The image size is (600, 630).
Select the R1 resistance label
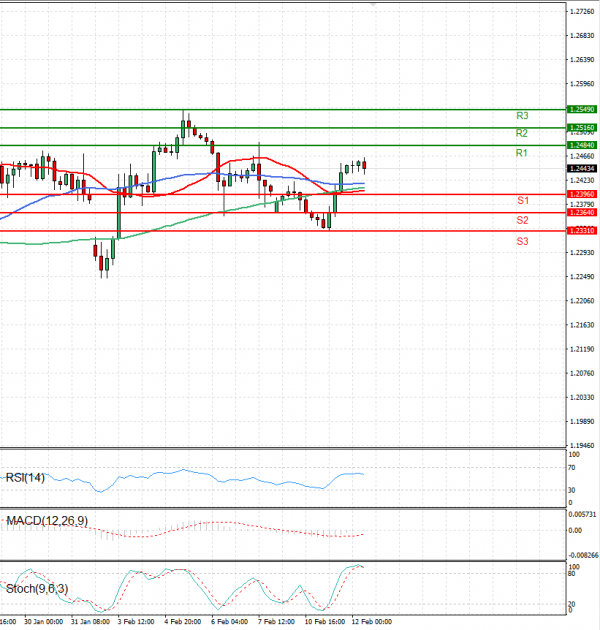click(x=521, y=153)
